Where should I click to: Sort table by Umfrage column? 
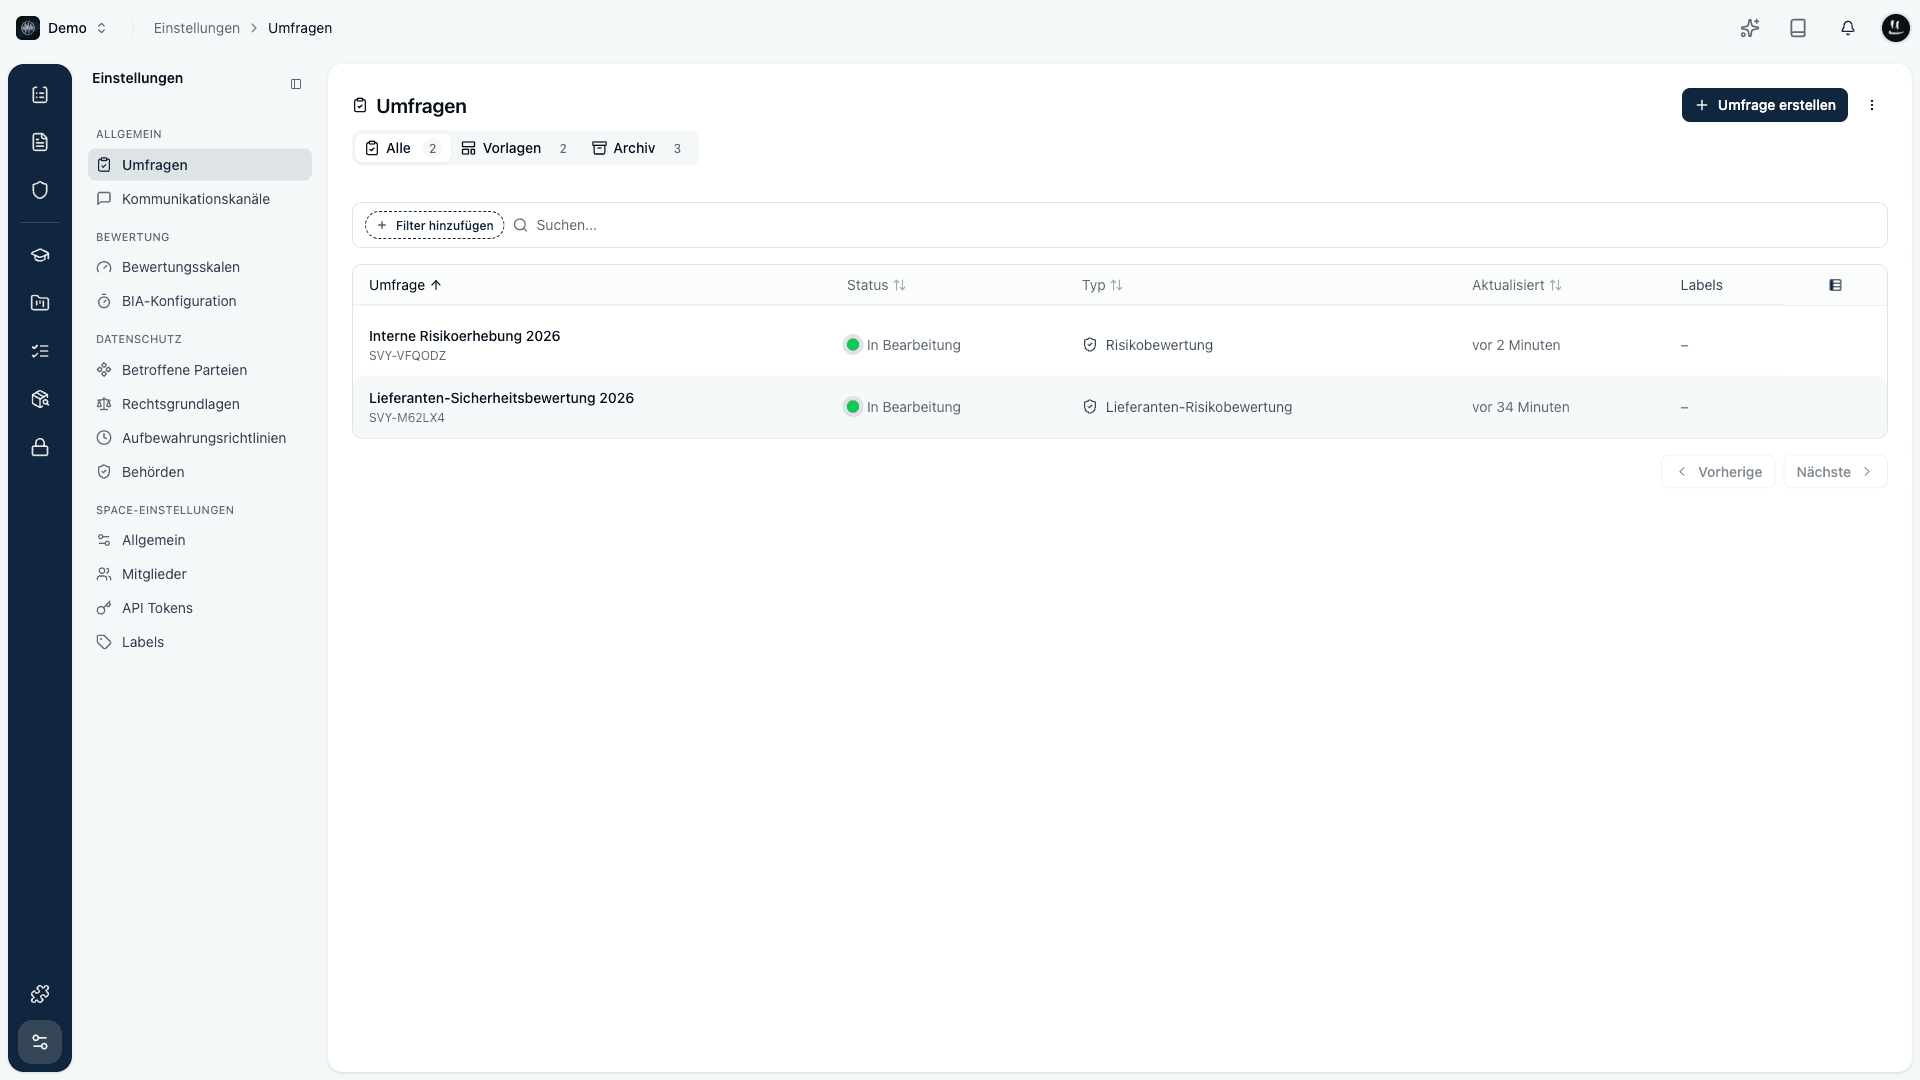click(x=405, y=285)
